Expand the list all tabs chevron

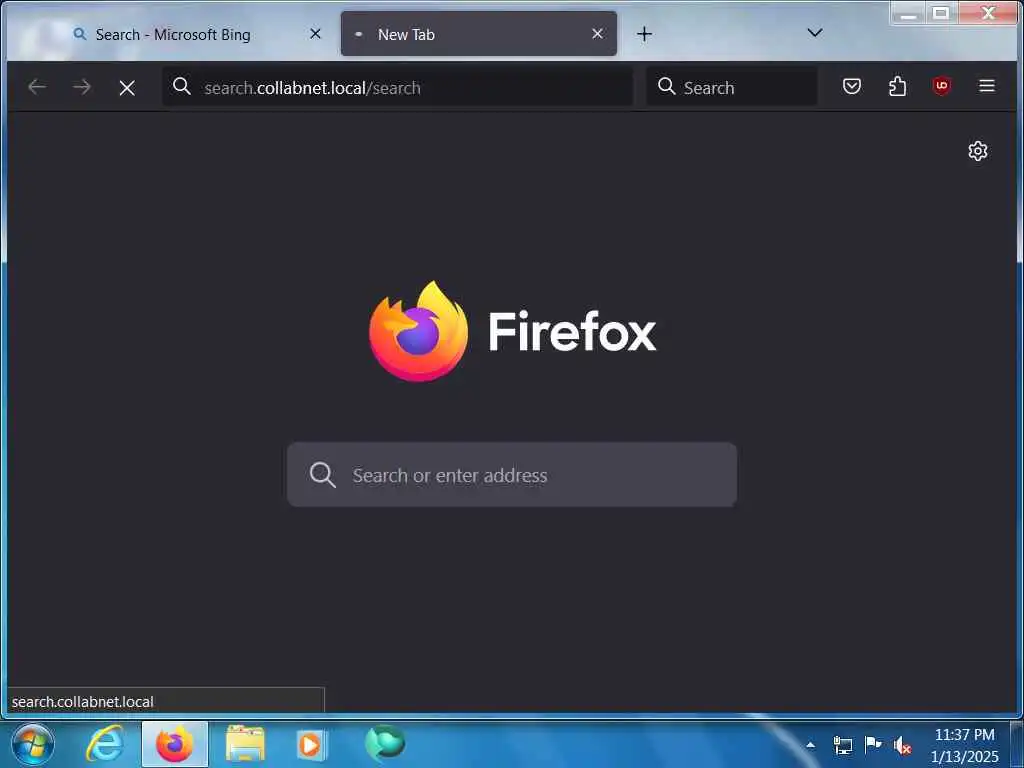(x=814, y=33)
